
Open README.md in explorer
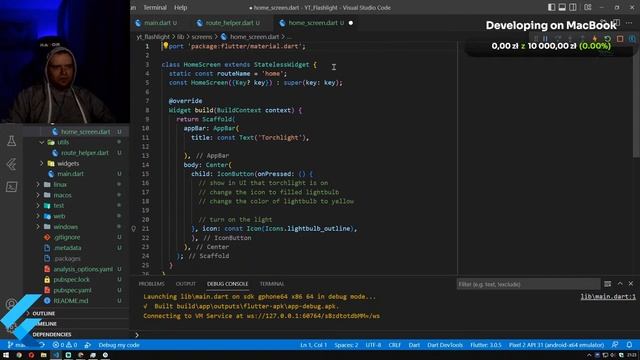(x=71, y=301)
